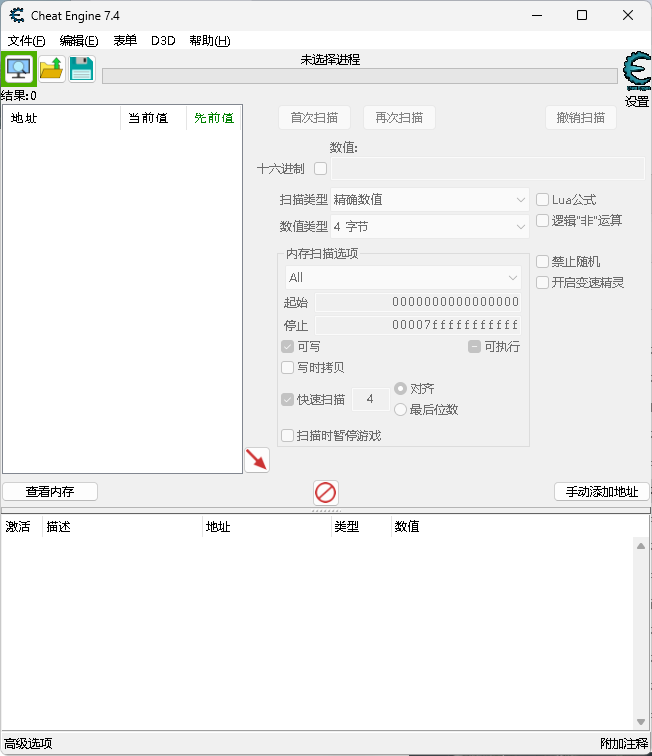Click the scan progress bar

[360, 76]
